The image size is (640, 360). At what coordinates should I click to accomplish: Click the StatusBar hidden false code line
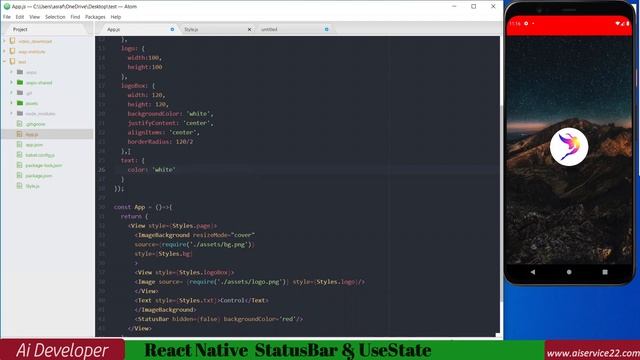coord(219,319)
